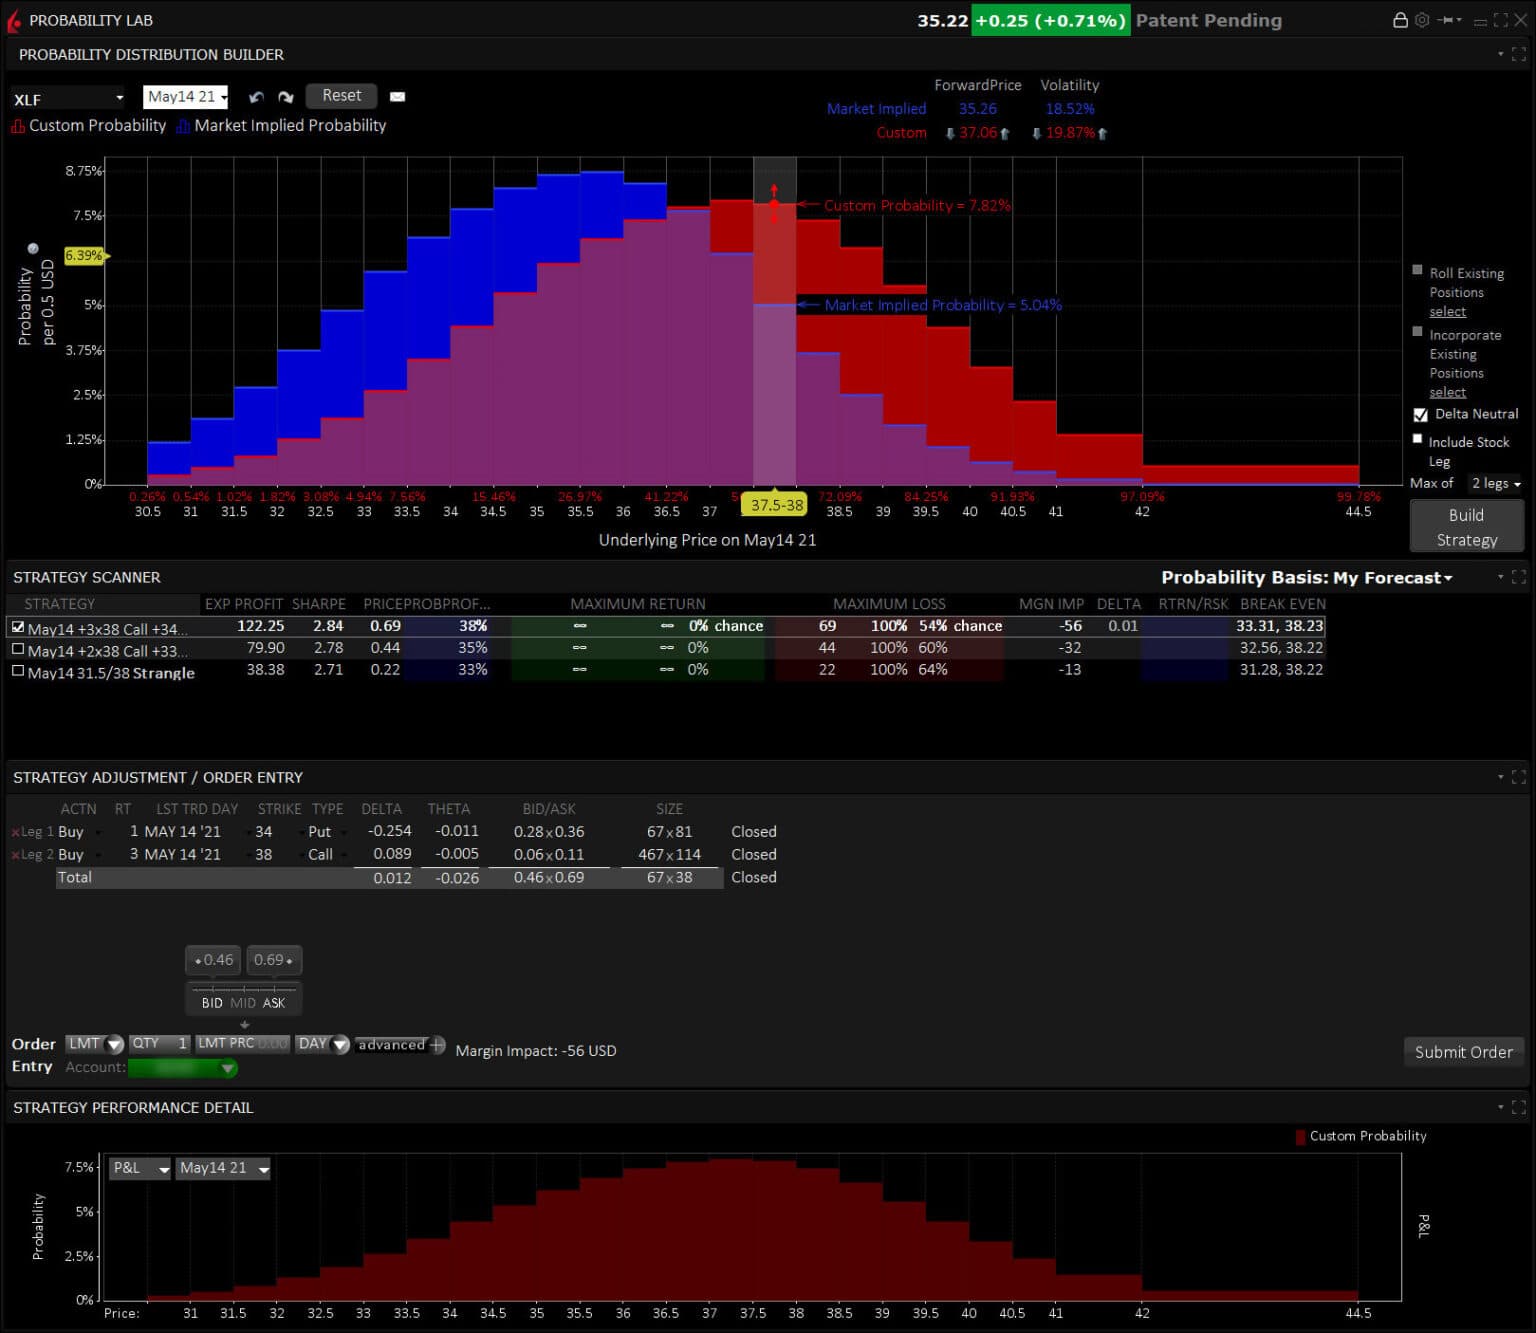Open the settings gear in the title bar
1536x1333 pixels.
click(1422, 20)
